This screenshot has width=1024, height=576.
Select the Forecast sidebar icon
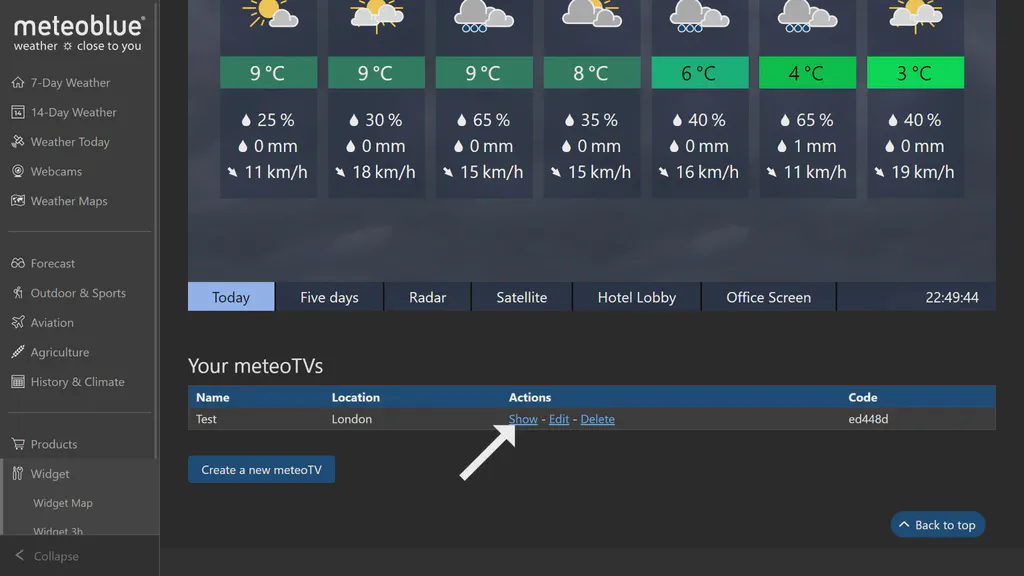18,263
